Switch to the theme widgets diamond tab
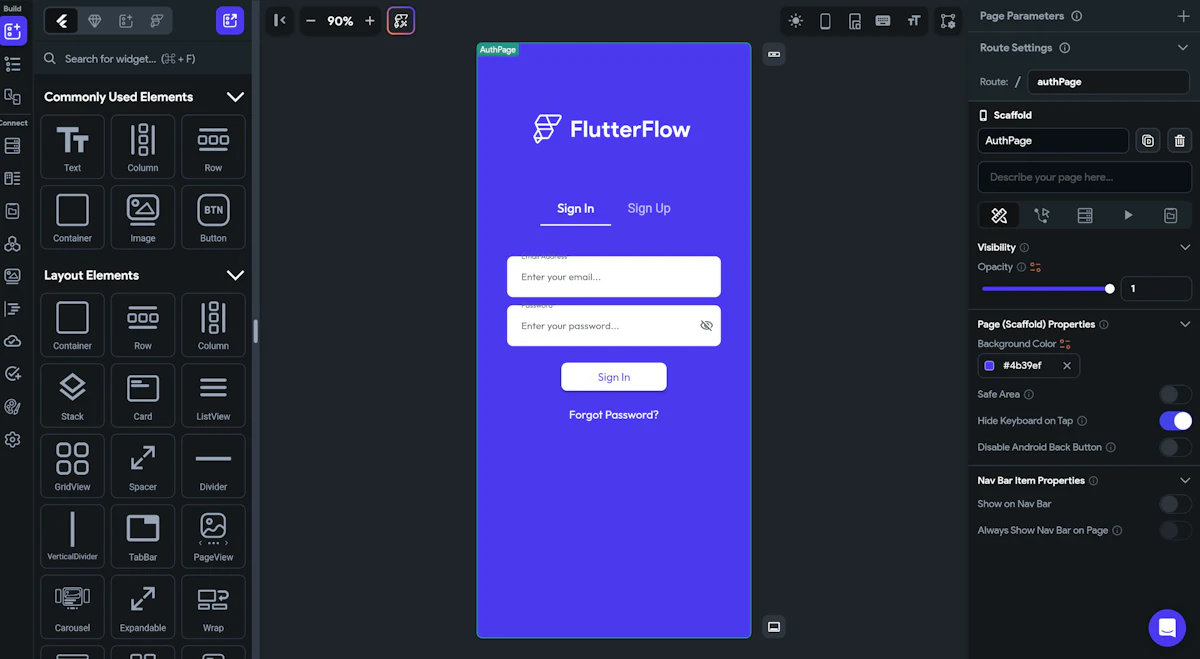 click(x=94, y=21)
